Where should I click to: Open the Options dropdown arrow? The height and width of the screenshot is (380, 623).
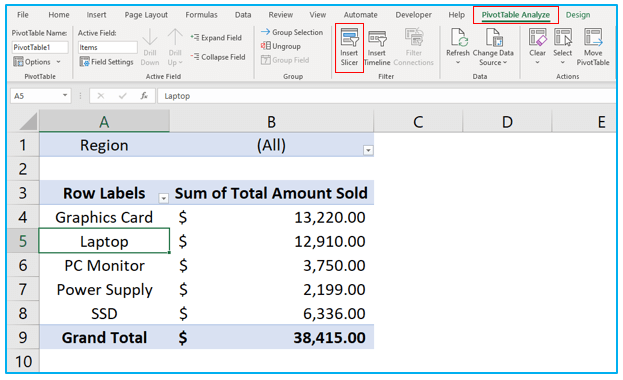(x=58, y=62)
